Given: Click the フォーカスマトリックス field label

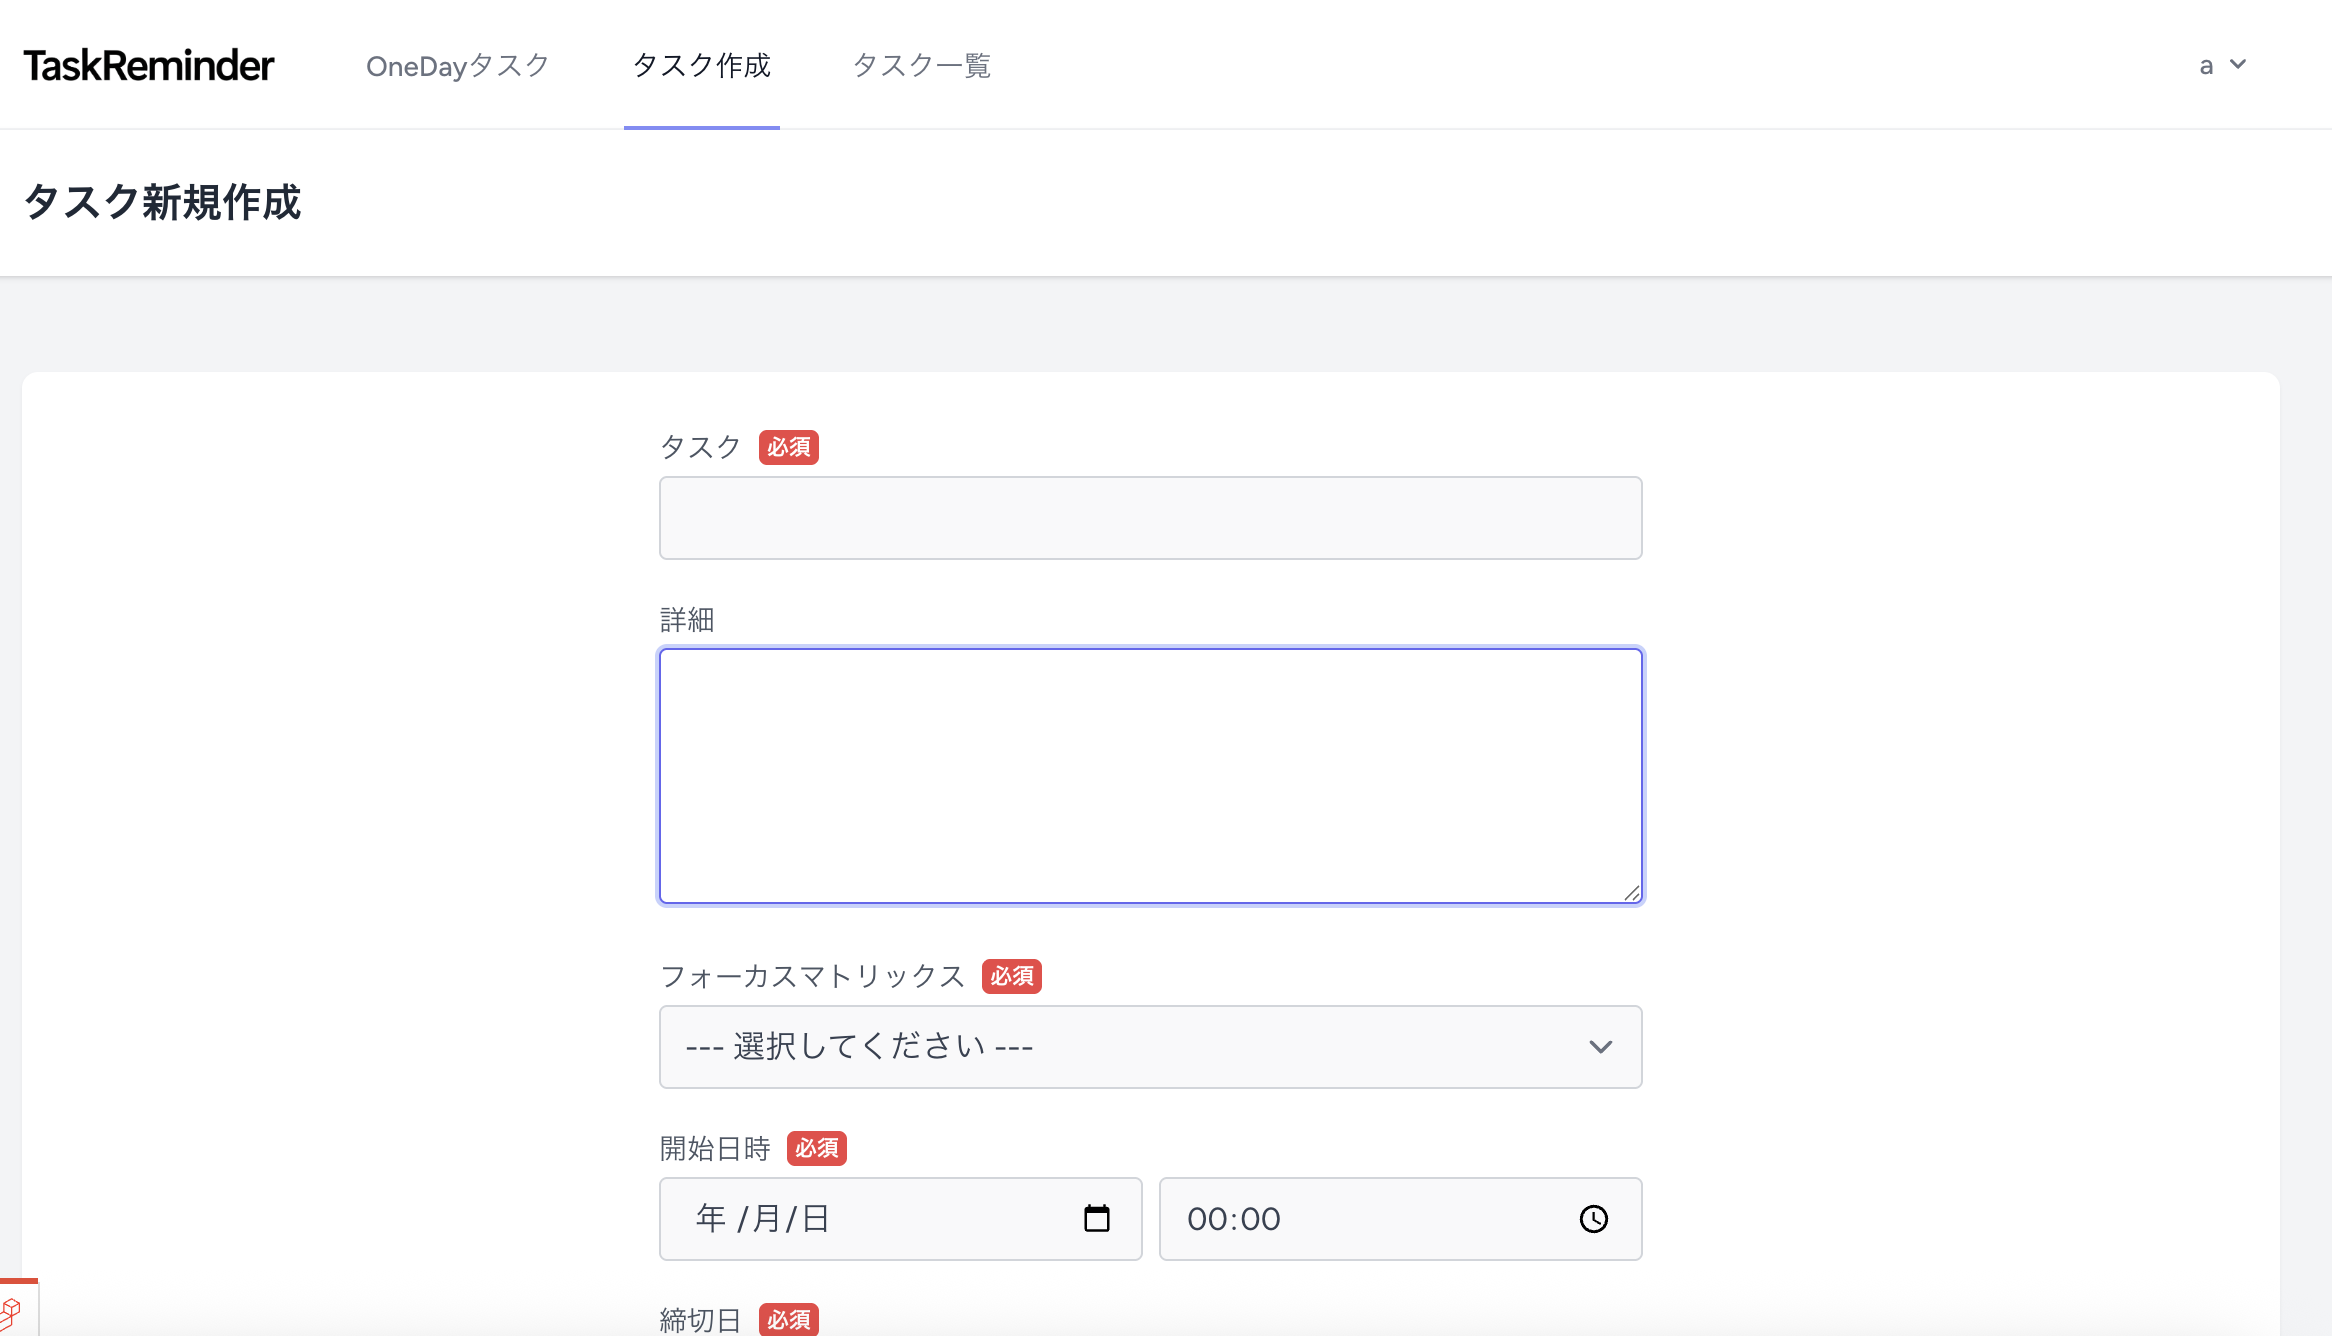Looking at the screenshot, I should 811,976.
